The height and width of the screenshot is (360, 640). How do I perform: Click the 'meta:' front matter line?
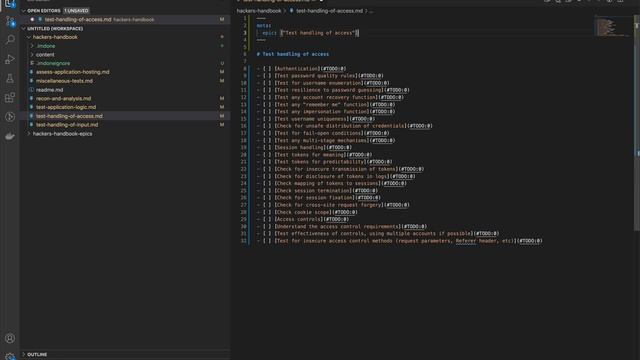tap(264, 26)
